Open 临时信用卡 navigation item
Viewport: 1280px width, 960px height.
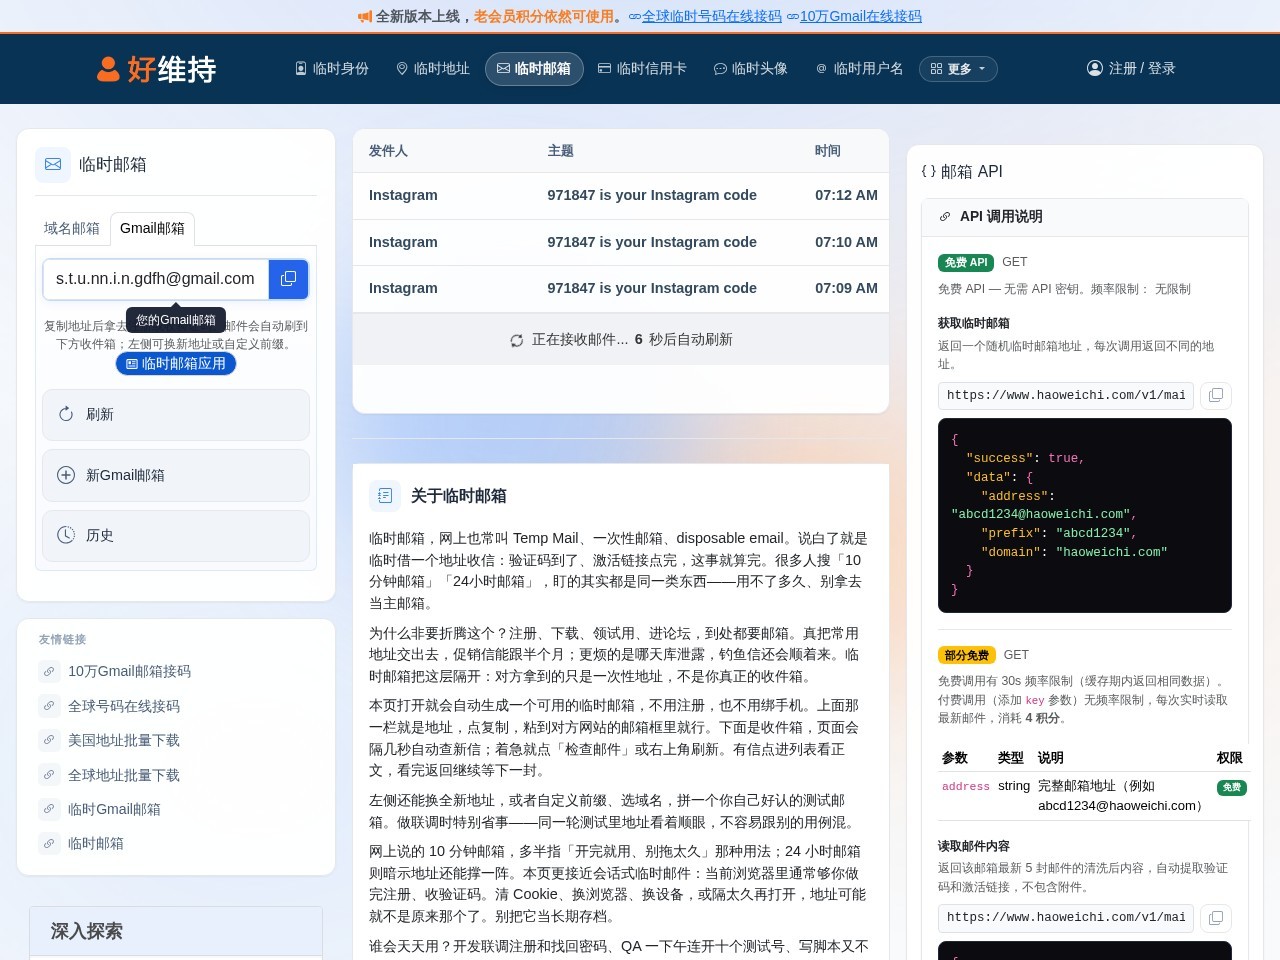click(x=642, y=69)
